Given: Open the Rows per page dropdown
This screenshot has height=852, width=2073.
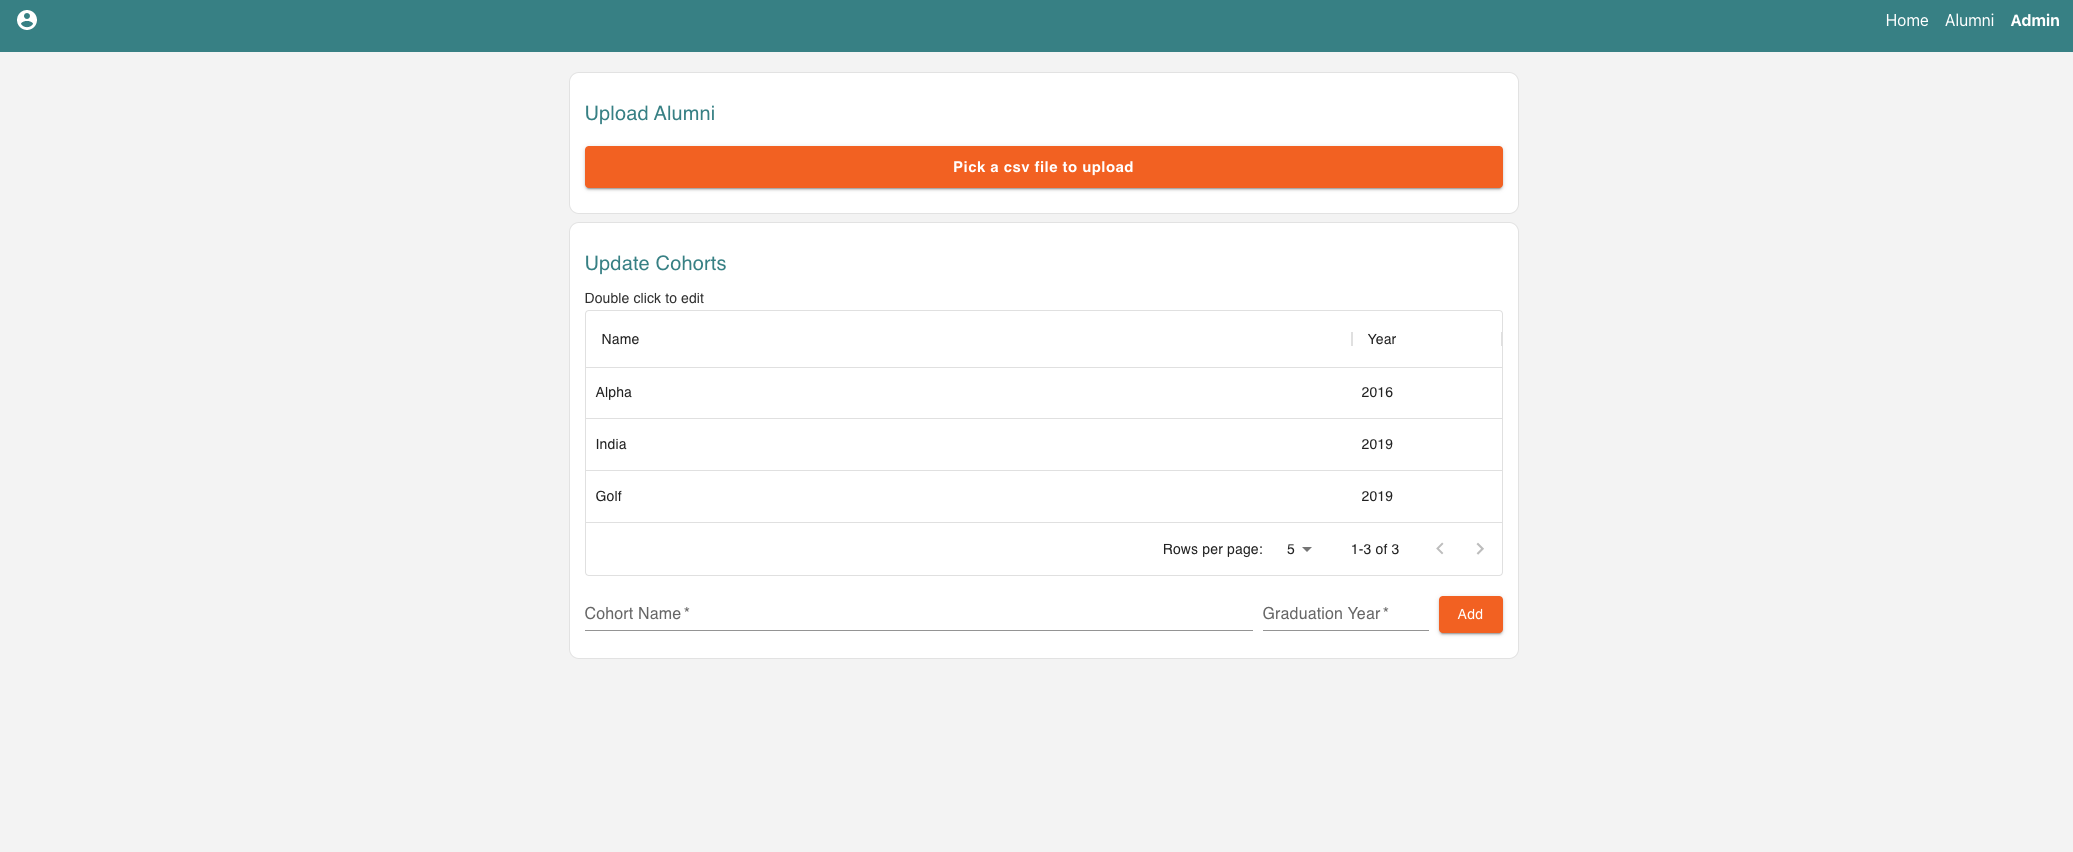Looking at the screenshot, I should tap(1299, 549).
